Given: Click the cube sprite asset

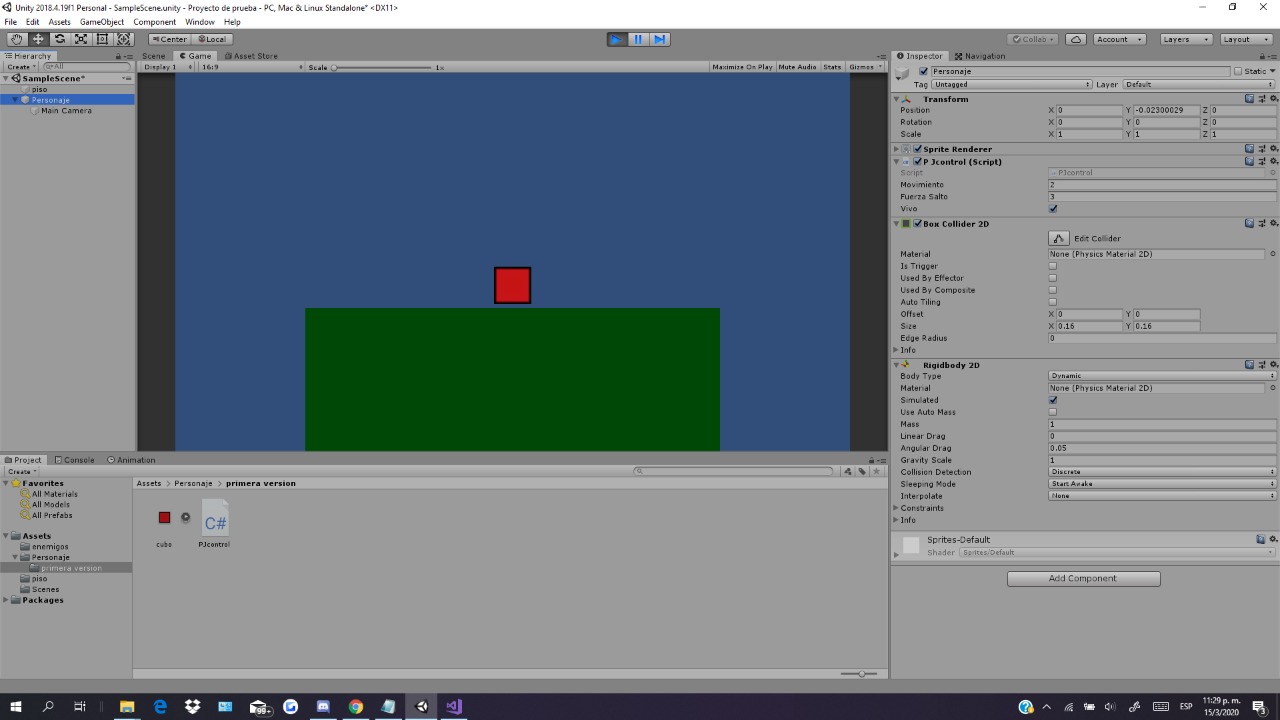Looking at the screenshot, I should (x=164, y=517).
